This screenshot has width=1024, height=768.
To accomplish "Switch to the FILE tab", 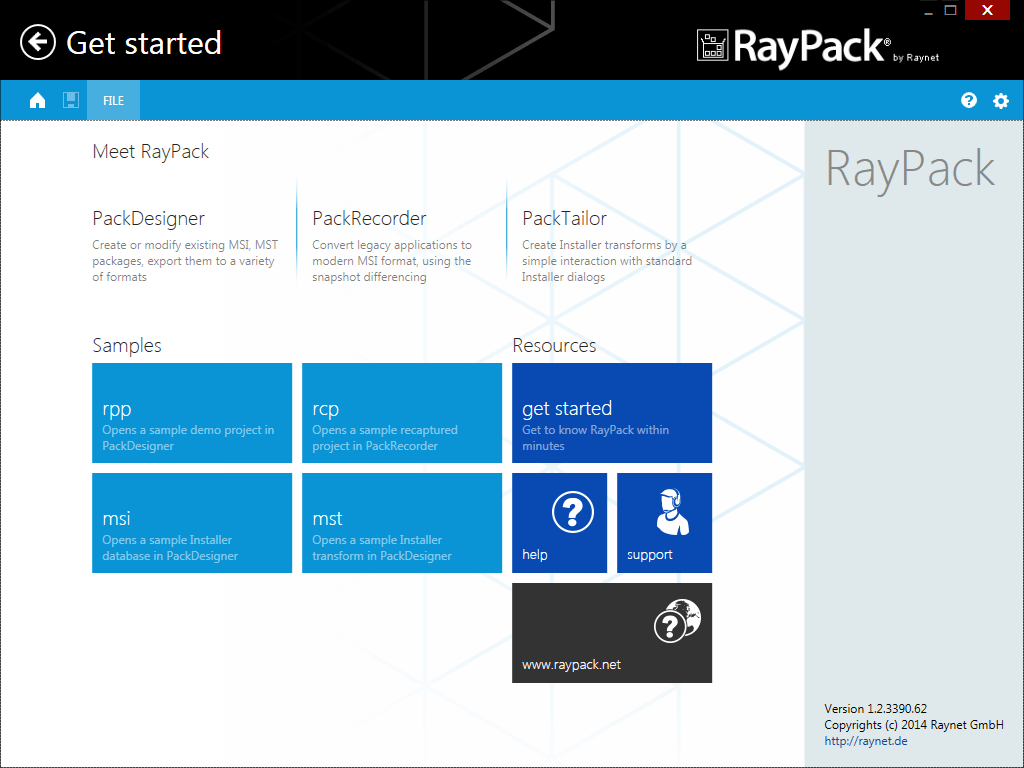I will pyautogui.click(x=113, y=100).
